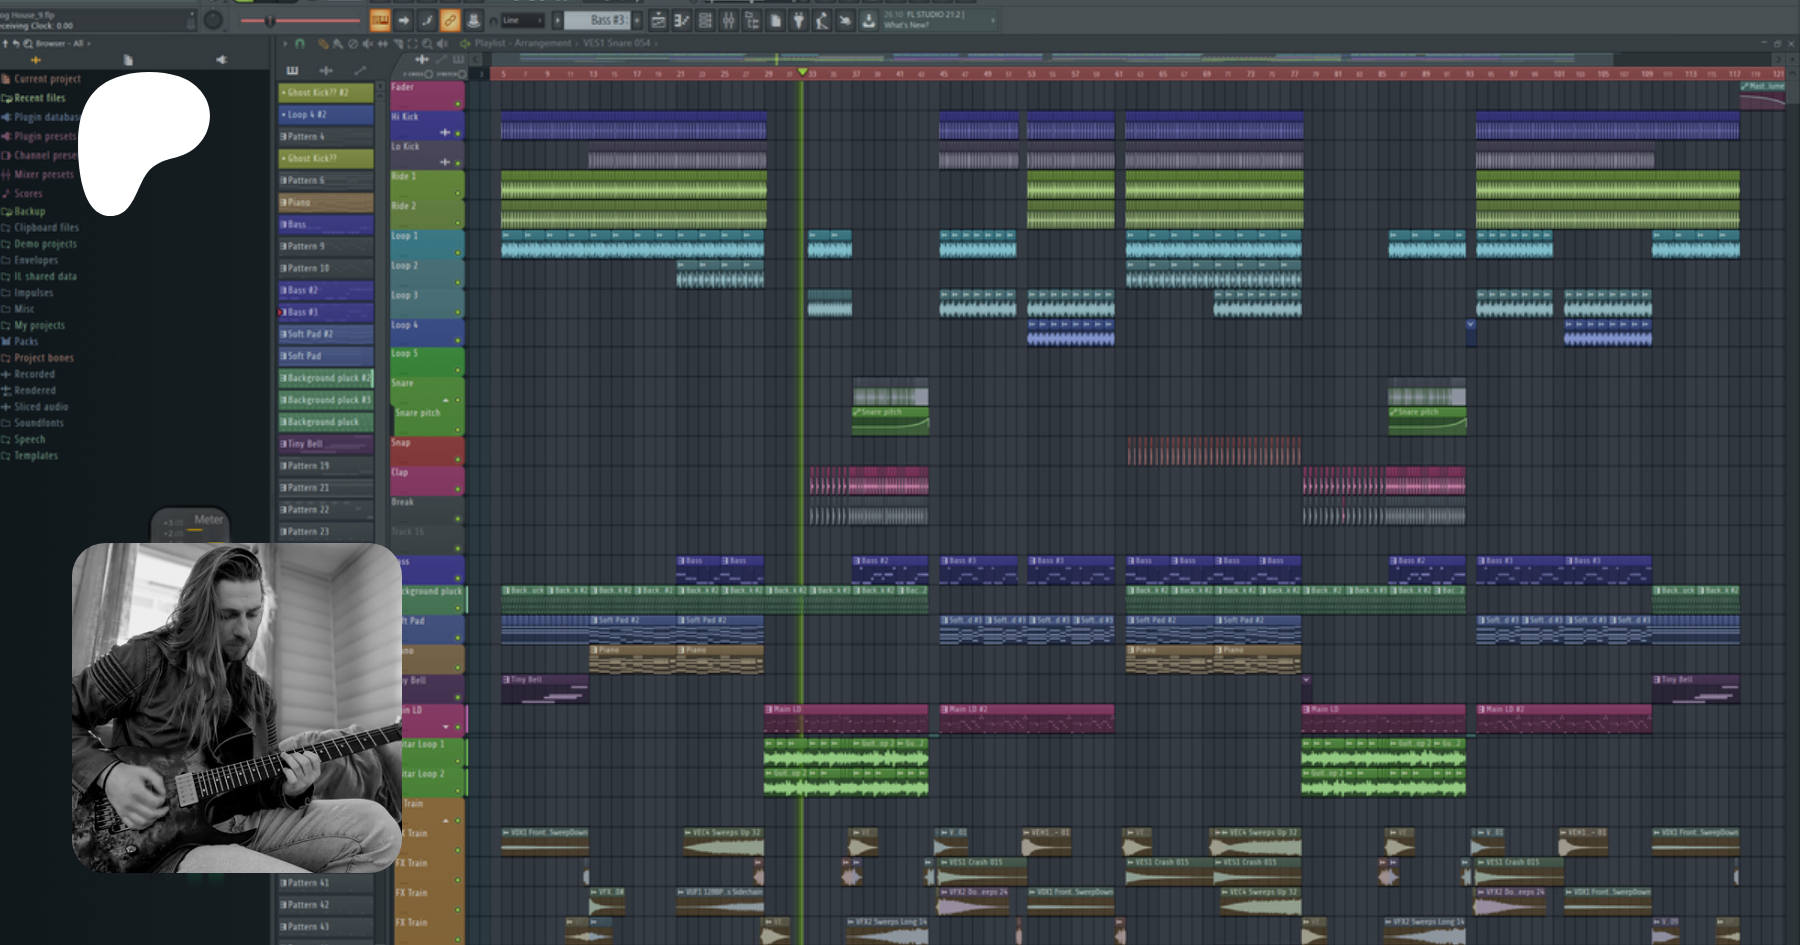The height and width of the screenshot is (945, 1800).
Task: Select the Tiny Bell pattern in picker
Action: pos(326,444)
